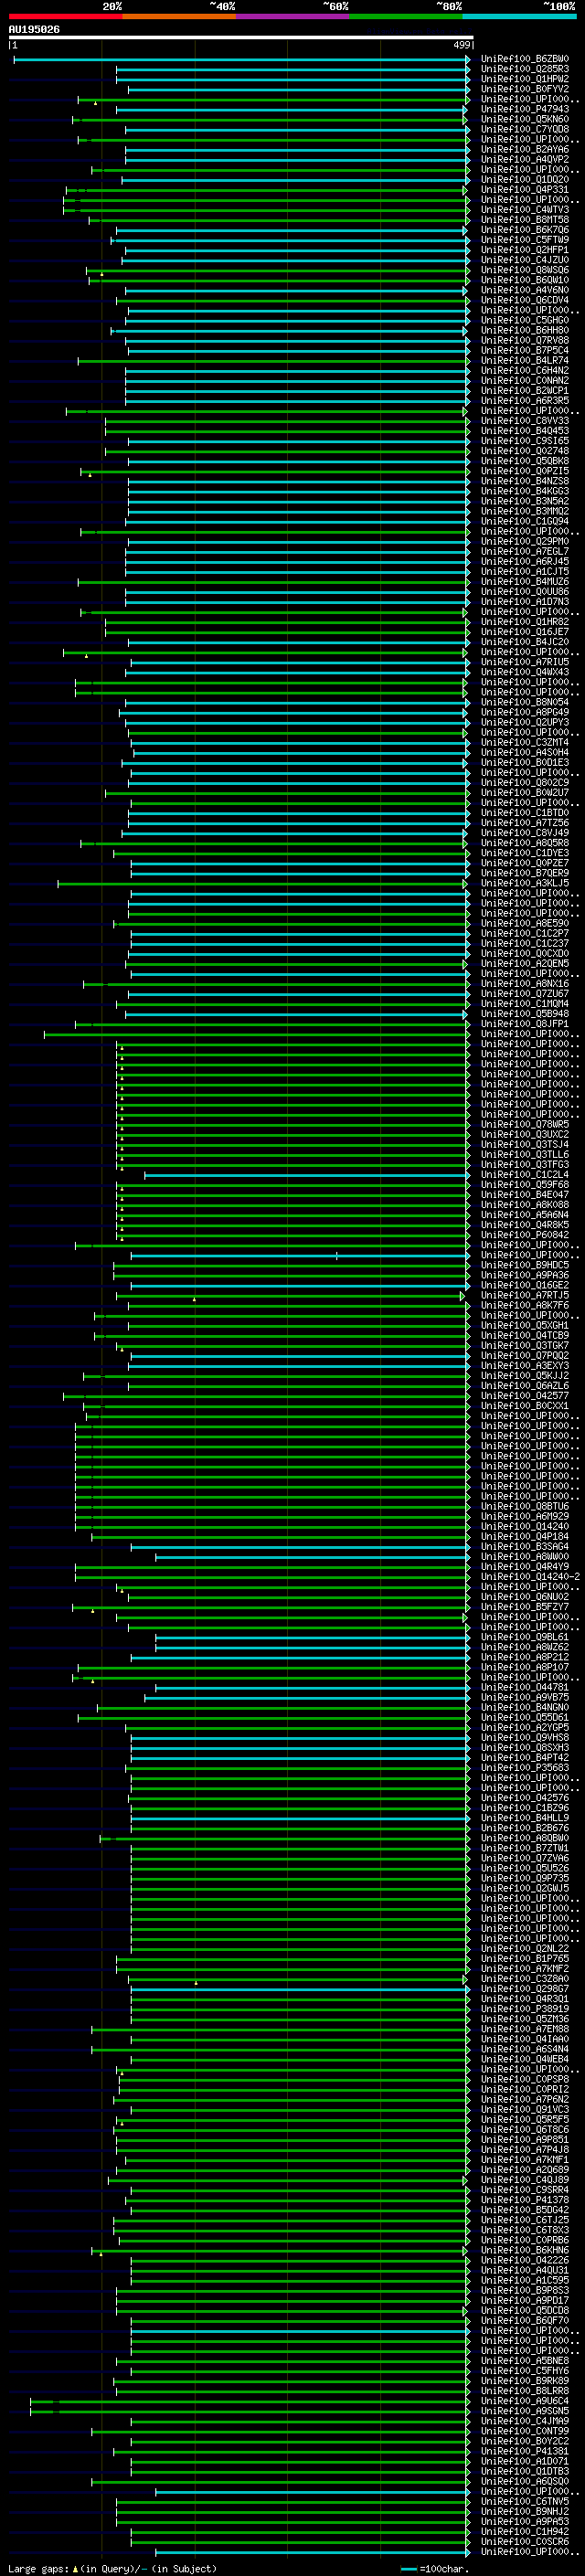Open the UniRef100_P35683 hit label
585x2576 pixels.
(x=525, y=1768)
